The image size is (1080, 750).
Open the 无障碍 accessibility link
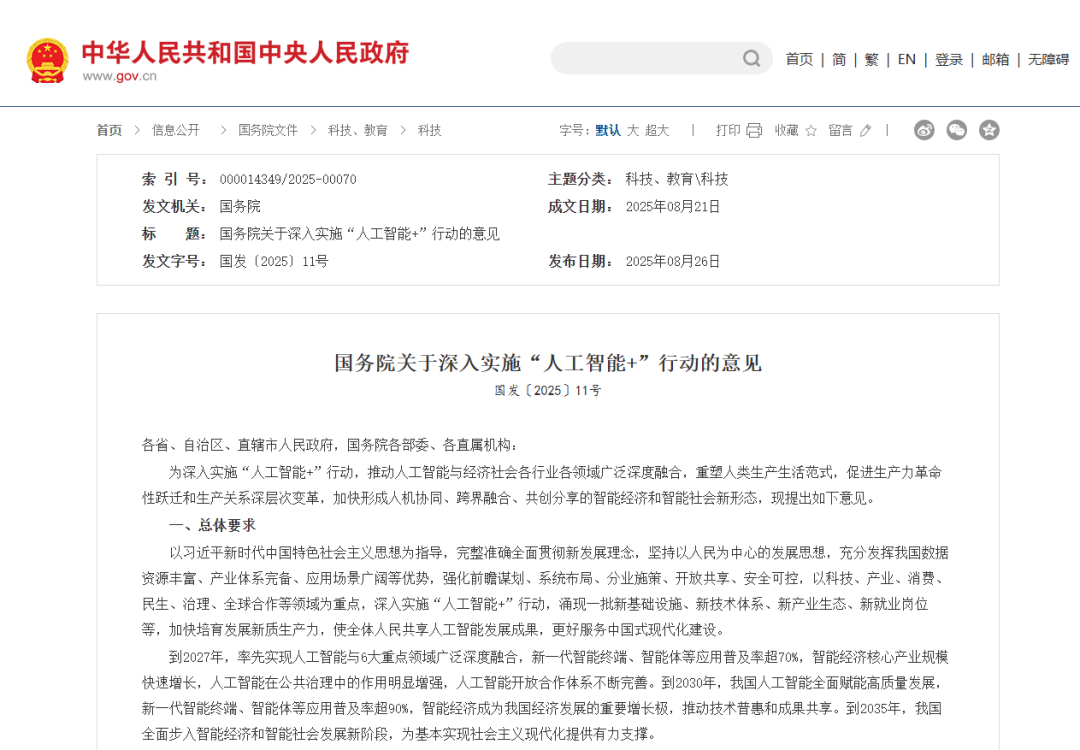pos(1048,60)
